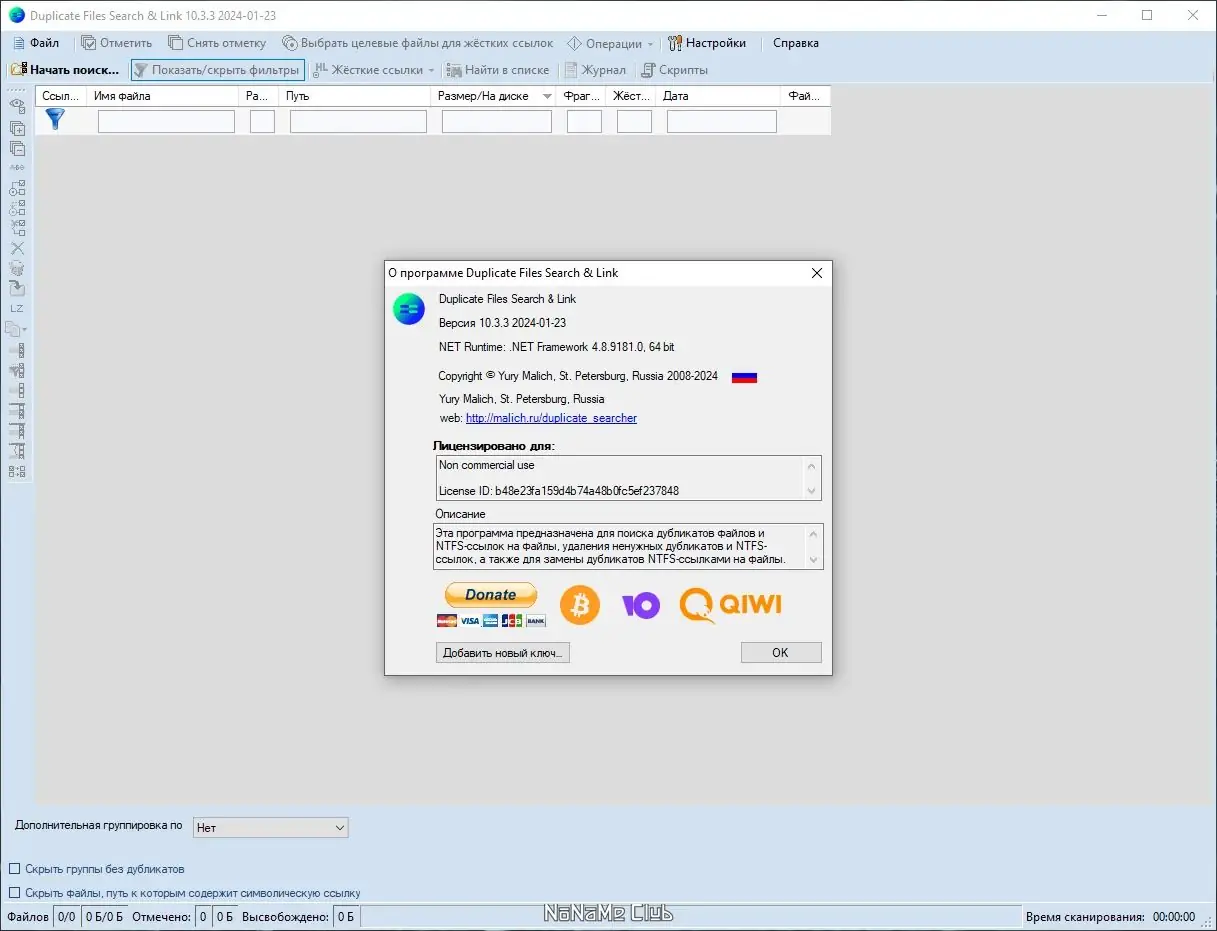
Task: Open the Дополнительная группировка combo box
Action: coord(270,827)
